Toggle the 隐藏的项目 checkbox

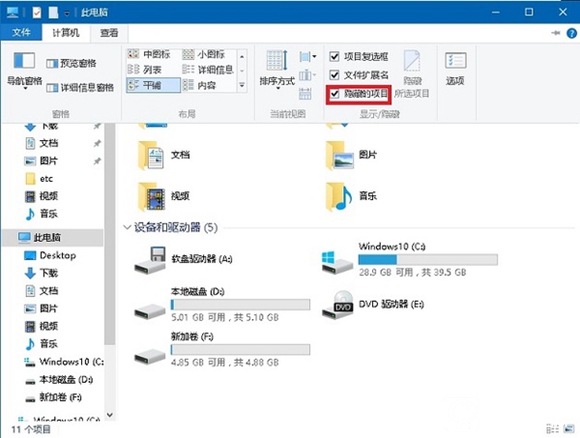coord(334,94)
